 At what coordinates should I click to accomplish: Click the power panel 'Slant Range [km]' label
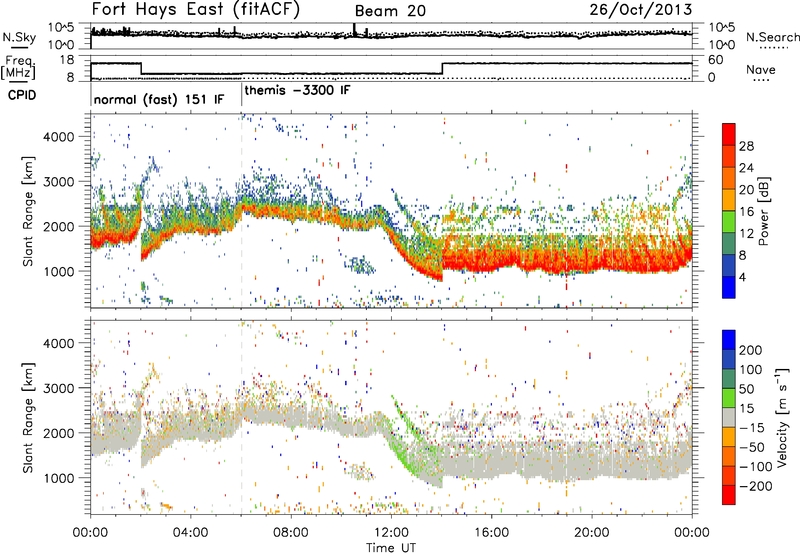point(28,211)
